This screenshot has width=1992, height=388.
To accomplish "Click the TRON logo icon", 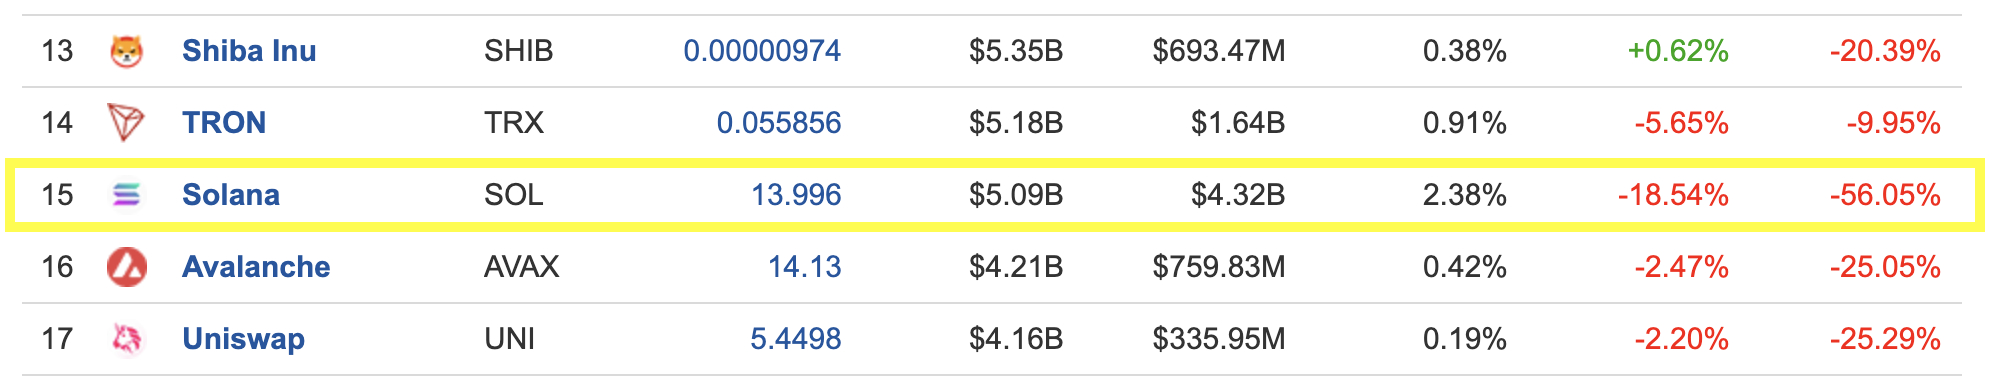I will 126,123.
